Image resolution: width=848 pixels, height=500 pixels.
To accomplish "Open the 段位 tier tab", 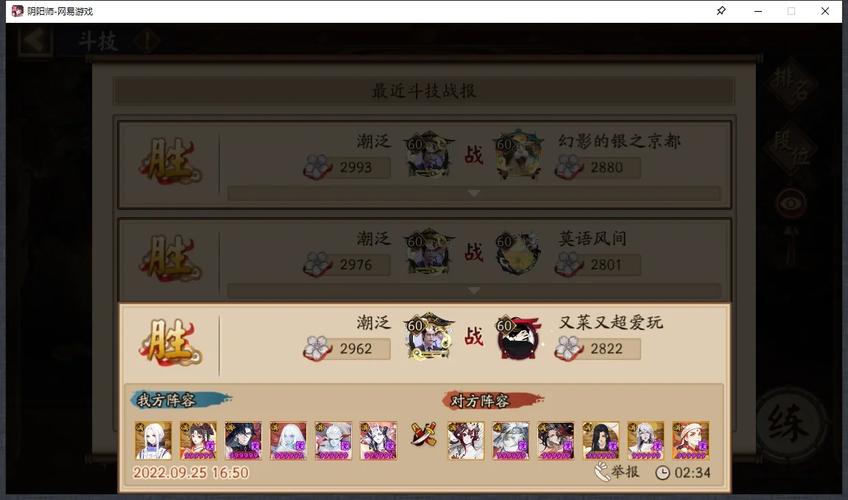I will [x=791, y=149].
